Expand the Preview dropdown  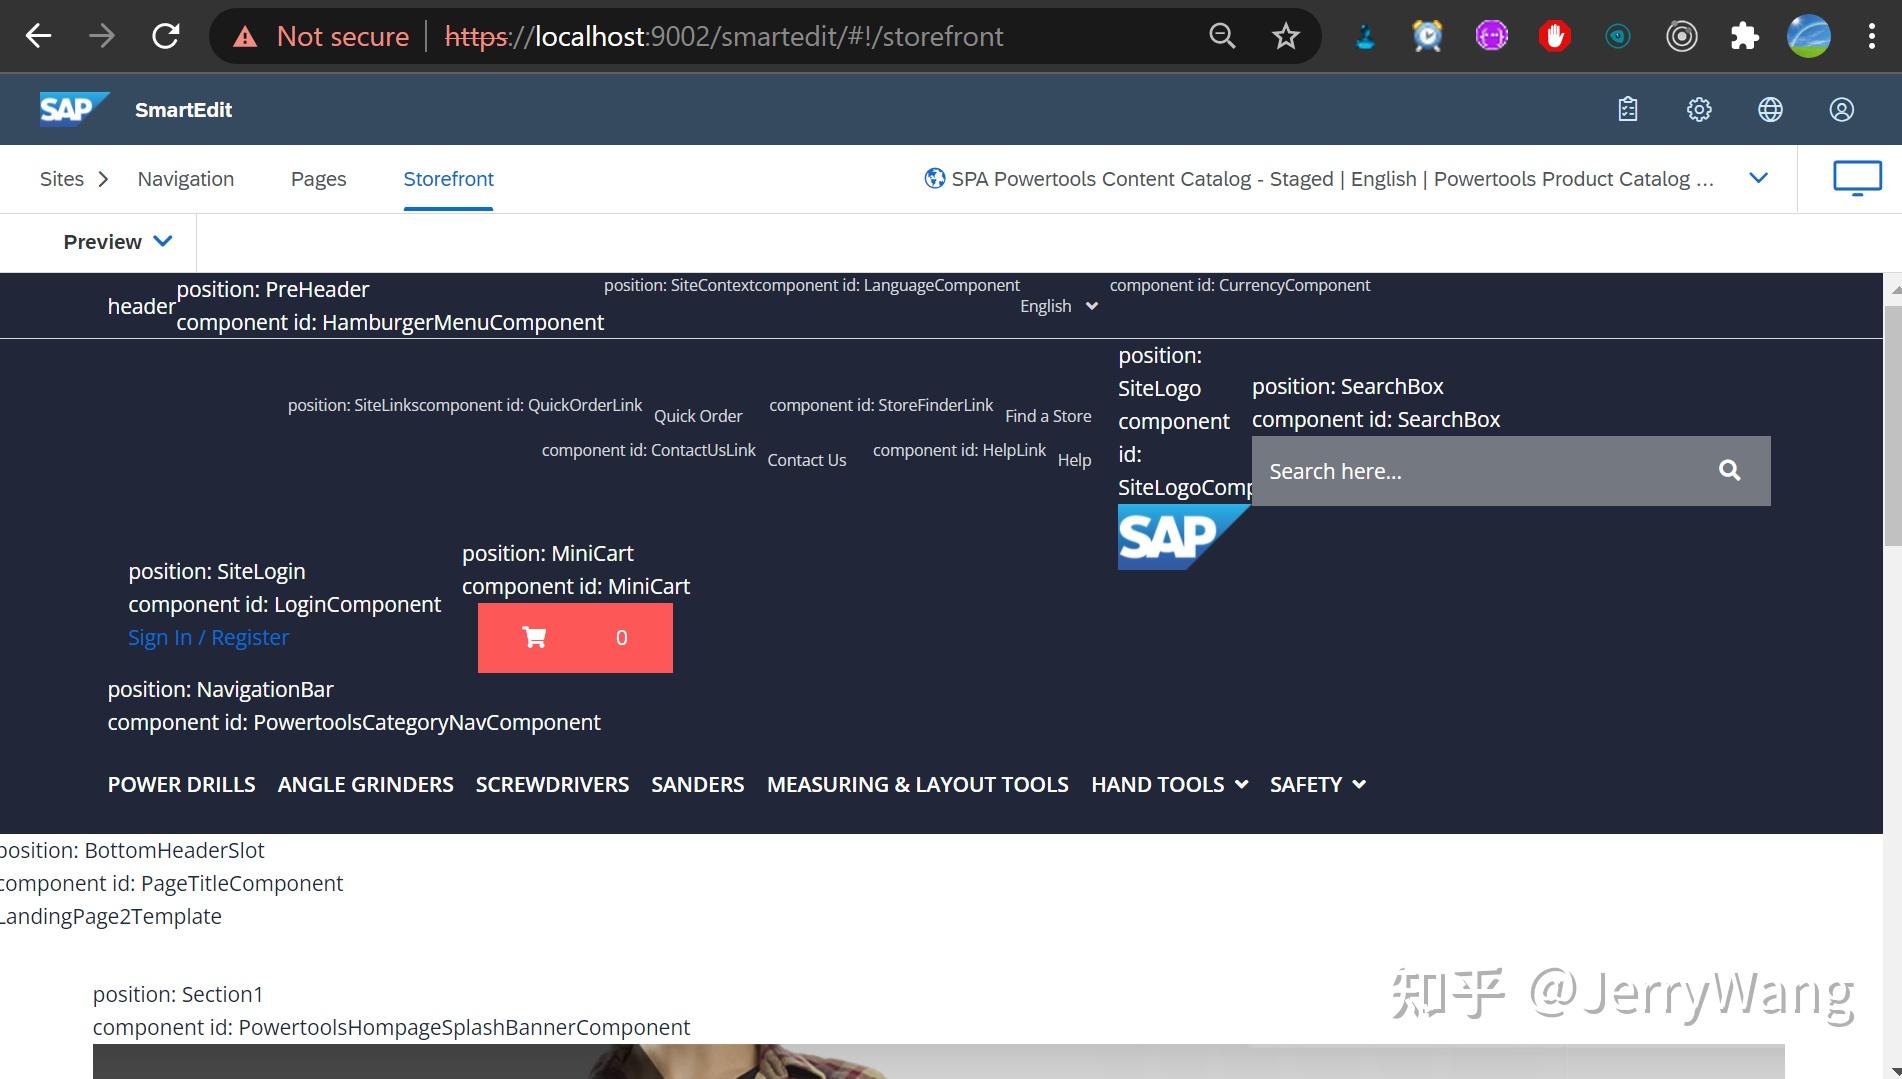[163, 241]
